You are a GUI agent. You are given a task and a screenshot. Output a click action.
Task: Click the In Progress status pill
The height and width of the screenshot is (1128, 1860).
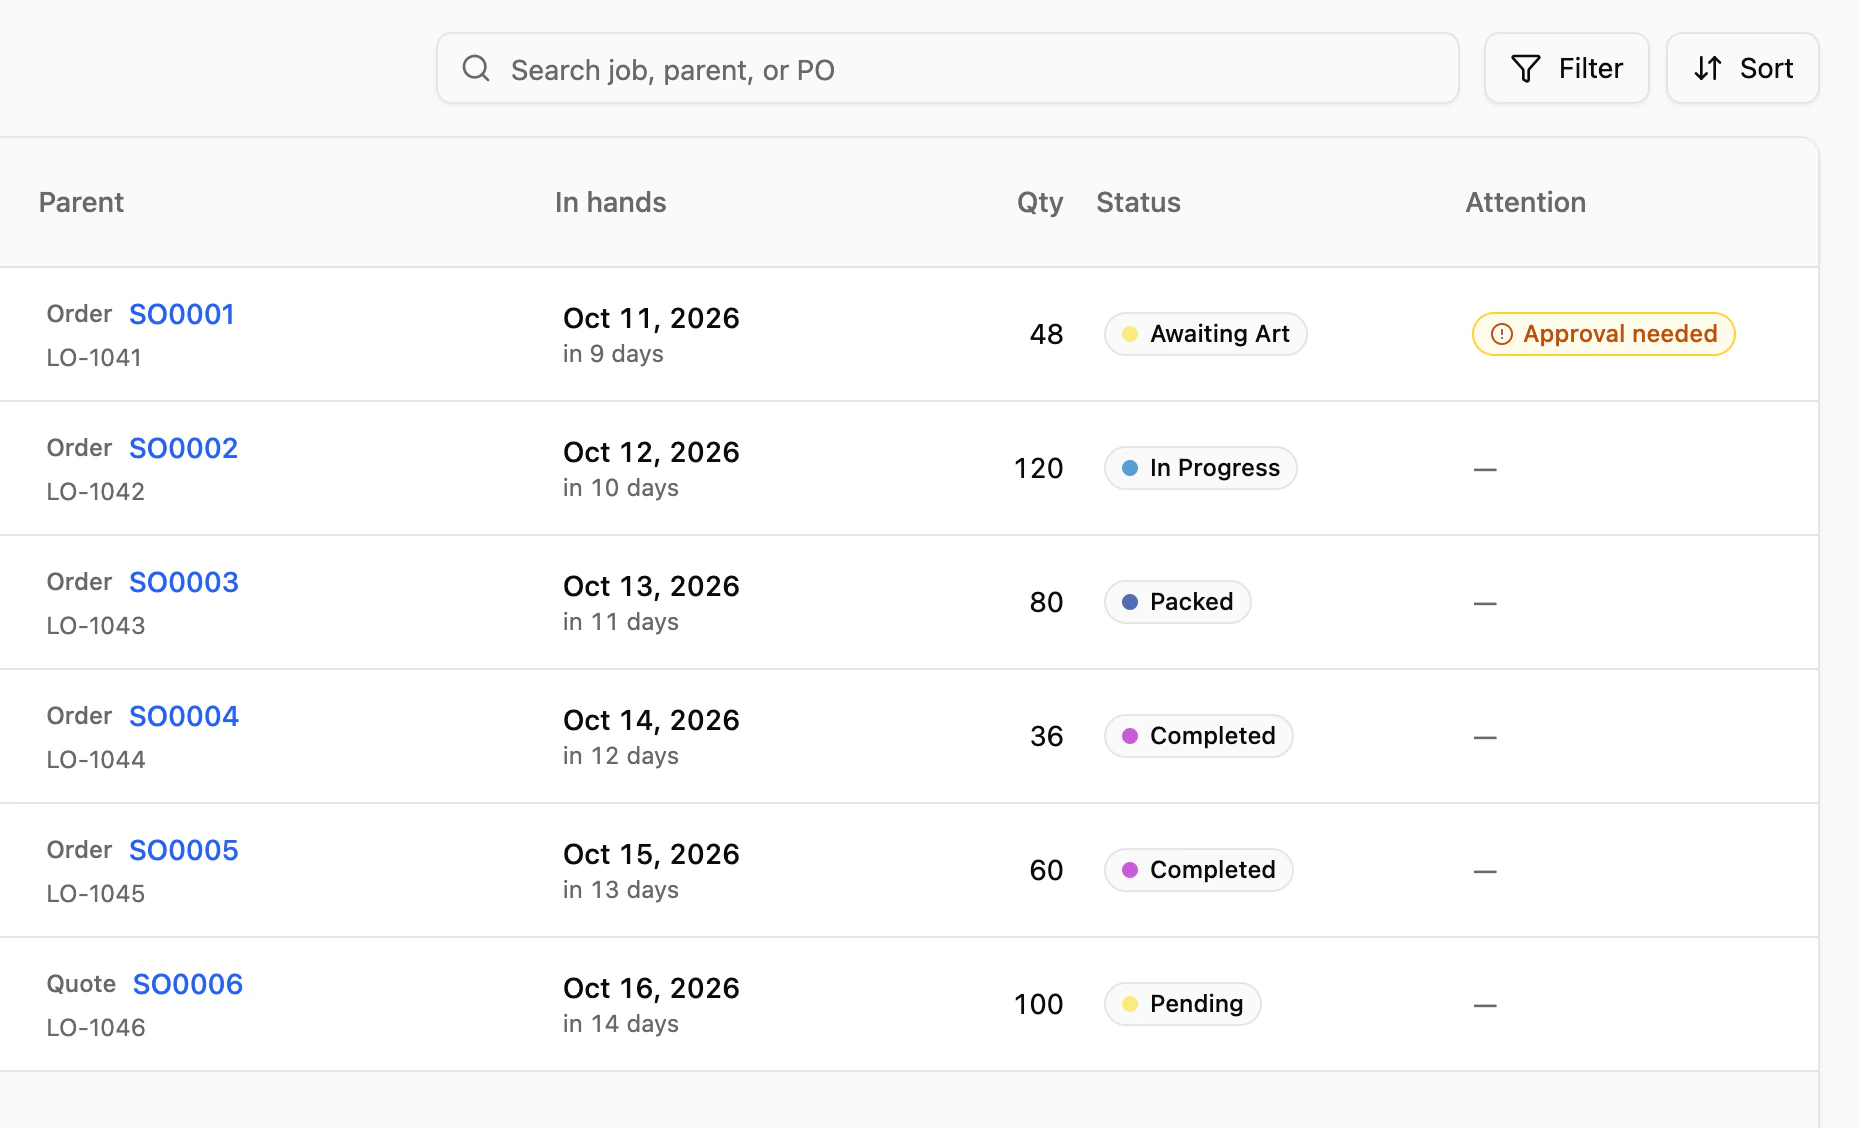pyautogui.click(x=1200, y=468)
